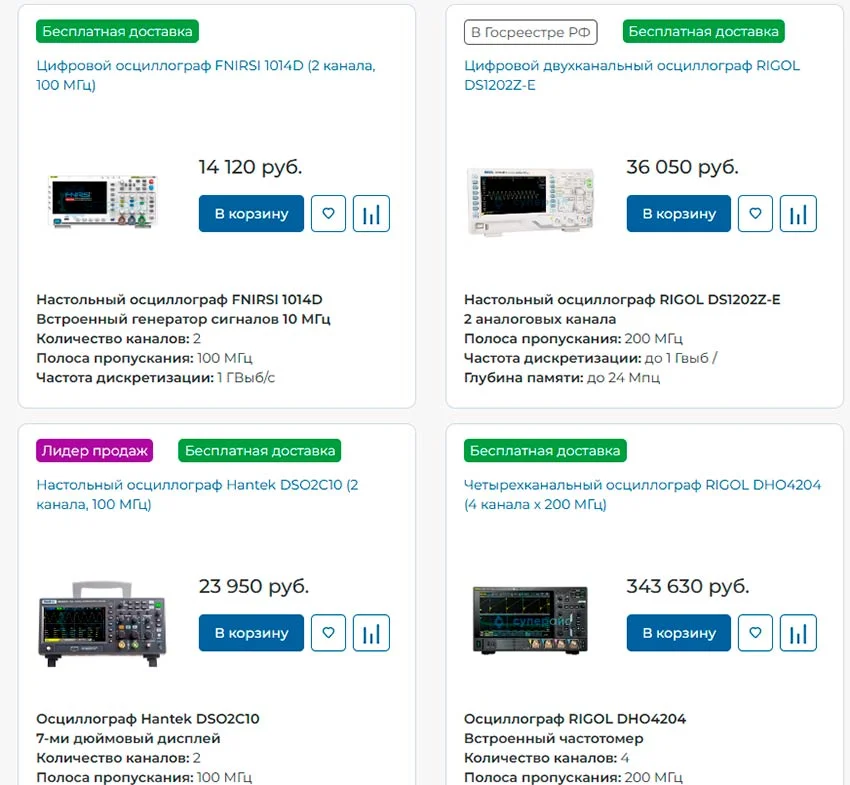The height and width of the screenshot is (785, 850).
Task: Add RIGOL DS1202Z-E to comparison chart icon
Action: point(798,214)
